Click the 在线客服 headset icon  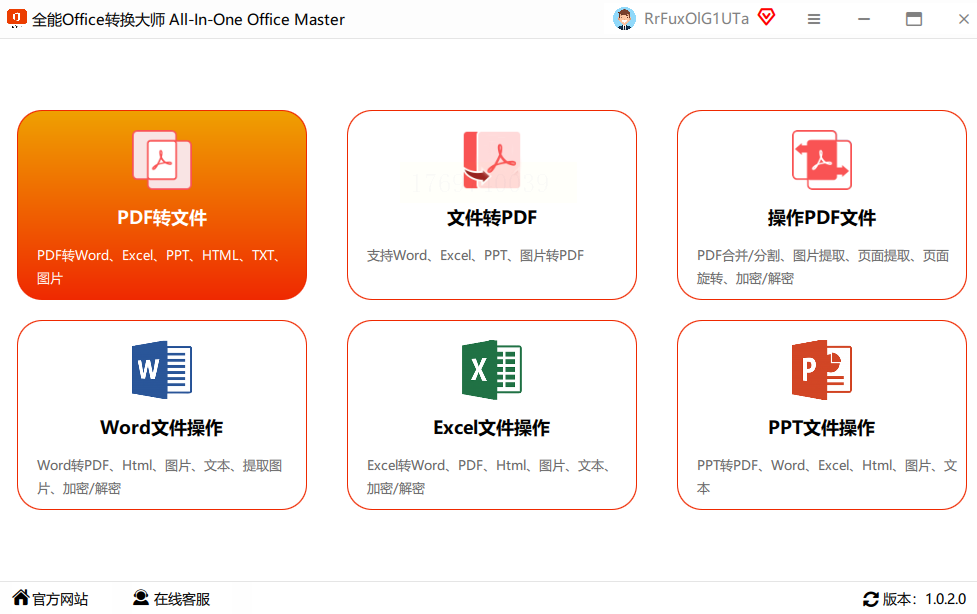click(x=141, y=598)
